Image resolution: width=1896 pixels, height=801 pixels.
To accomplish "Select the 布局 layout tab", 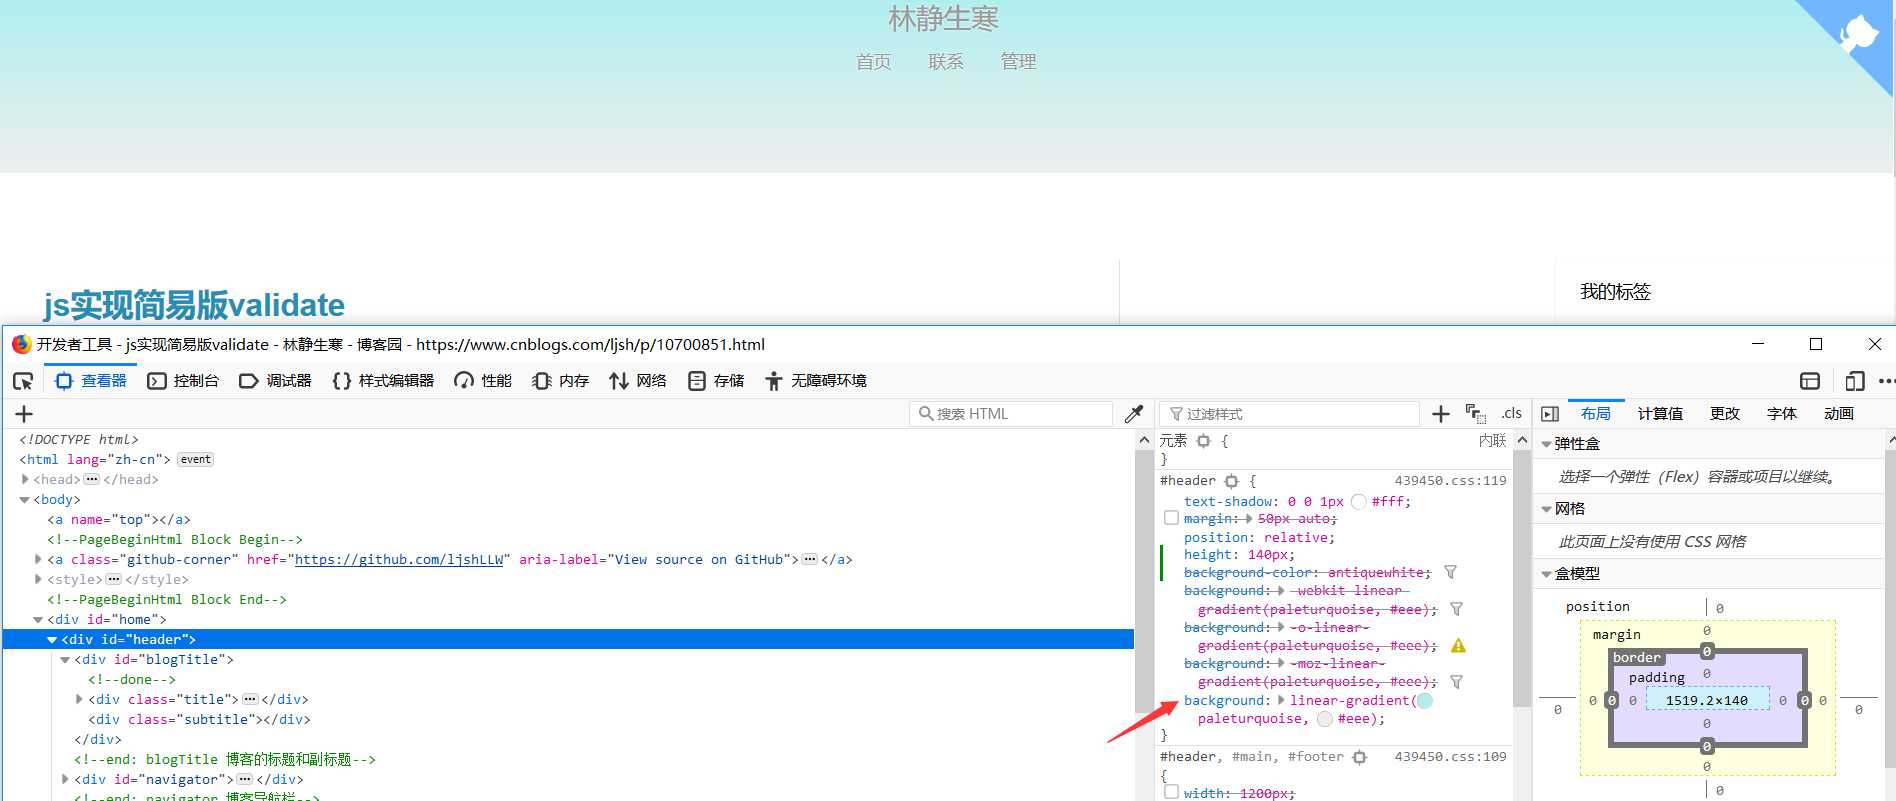I will 1596,414.
